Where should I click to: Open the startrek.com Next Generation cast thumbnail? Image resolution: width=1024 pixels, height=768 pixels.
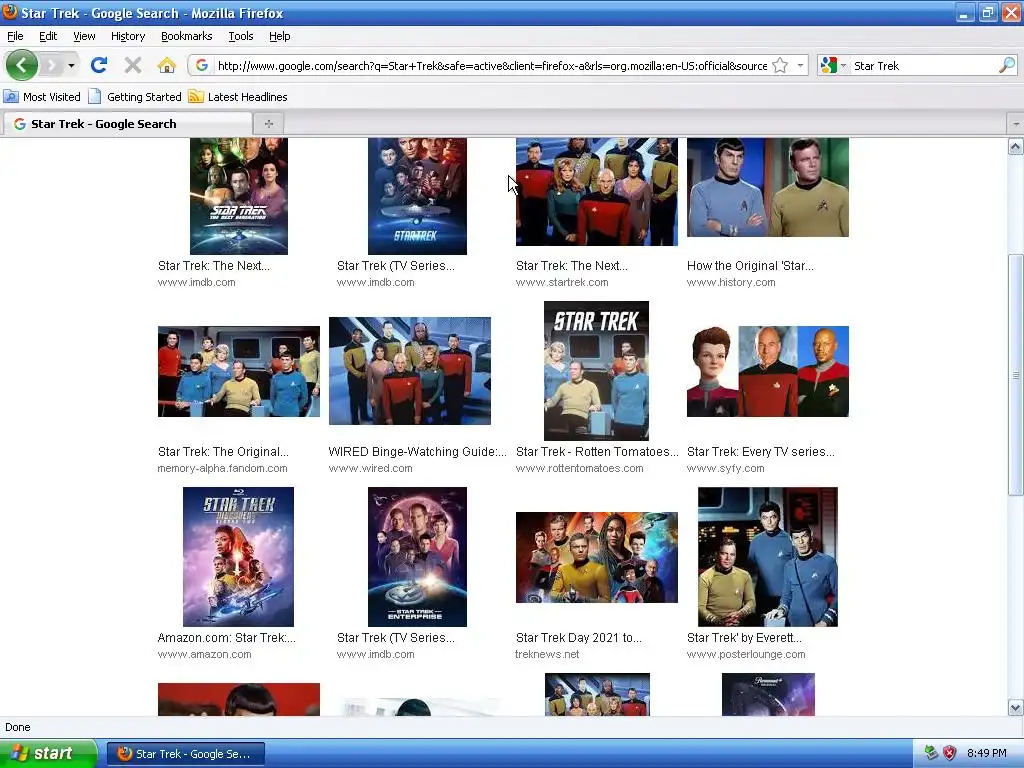click(596, 192)
